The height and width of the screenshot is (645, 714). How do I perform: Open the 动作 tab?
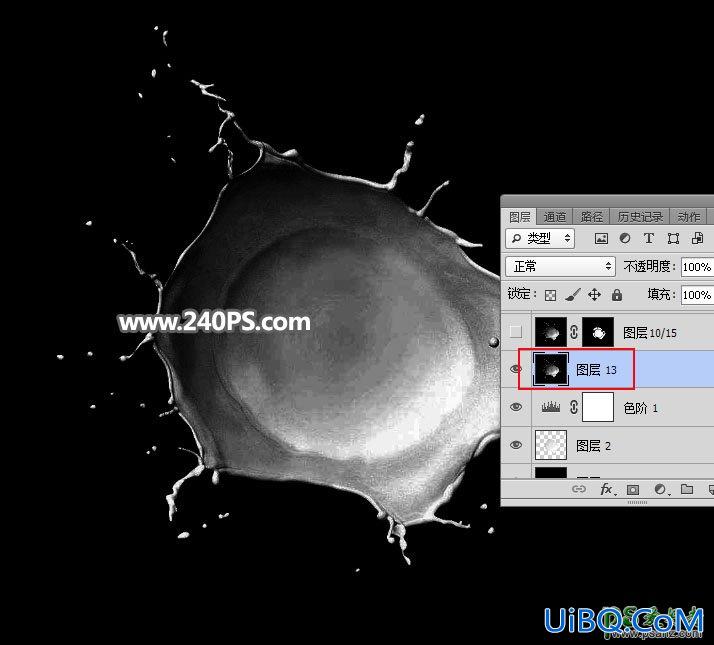pos(688,217)
